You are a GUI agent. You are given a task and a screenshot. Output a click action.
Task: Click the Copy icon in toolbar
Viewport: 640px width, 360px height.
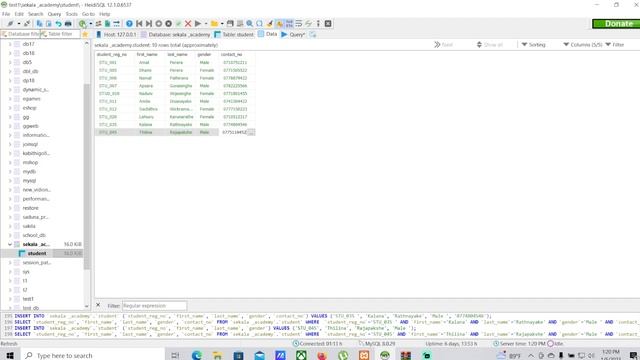click(39, 24)
